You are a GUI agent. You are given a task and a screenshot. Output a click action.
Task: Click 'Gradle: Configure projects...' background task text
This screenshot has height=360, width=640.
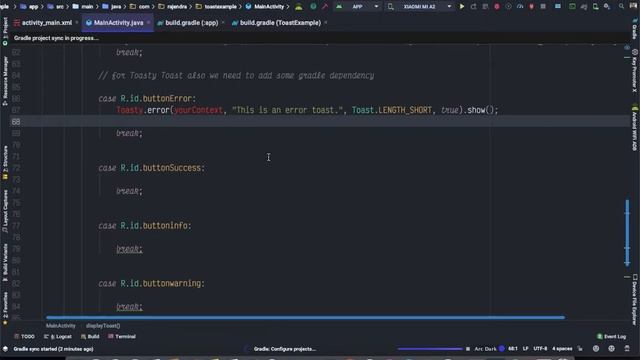click(284, 349)
